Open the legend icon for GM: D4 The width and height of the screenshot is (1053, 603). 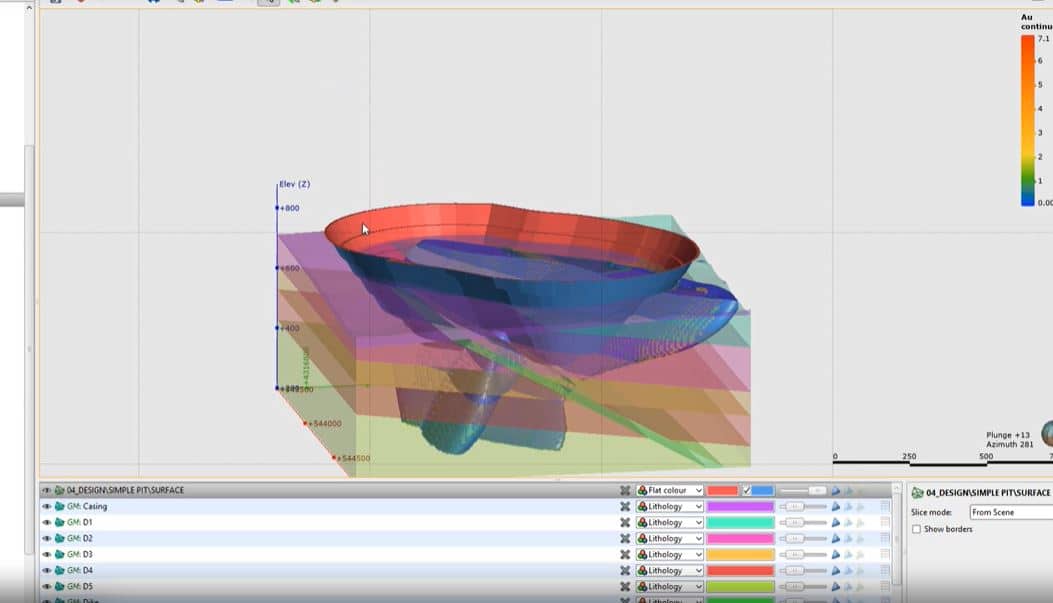click(x=885, y=571)
